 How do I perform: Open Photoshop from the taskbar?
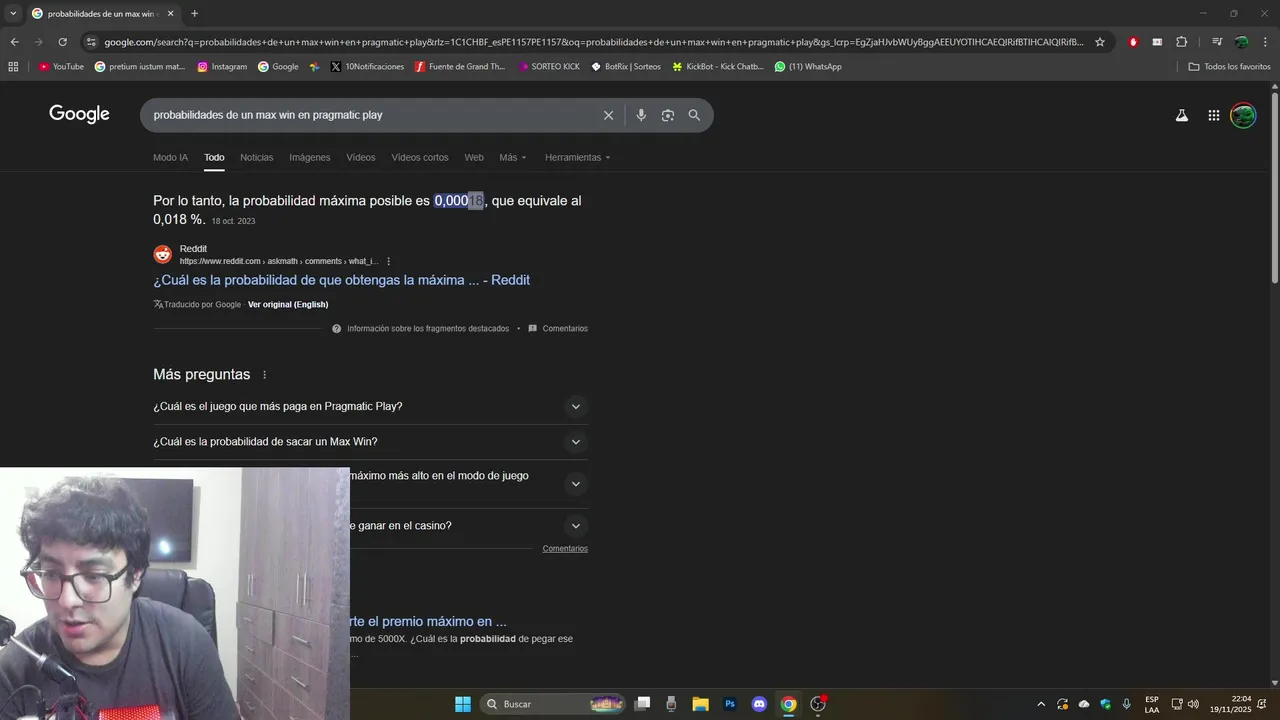(x=730, y=704)
